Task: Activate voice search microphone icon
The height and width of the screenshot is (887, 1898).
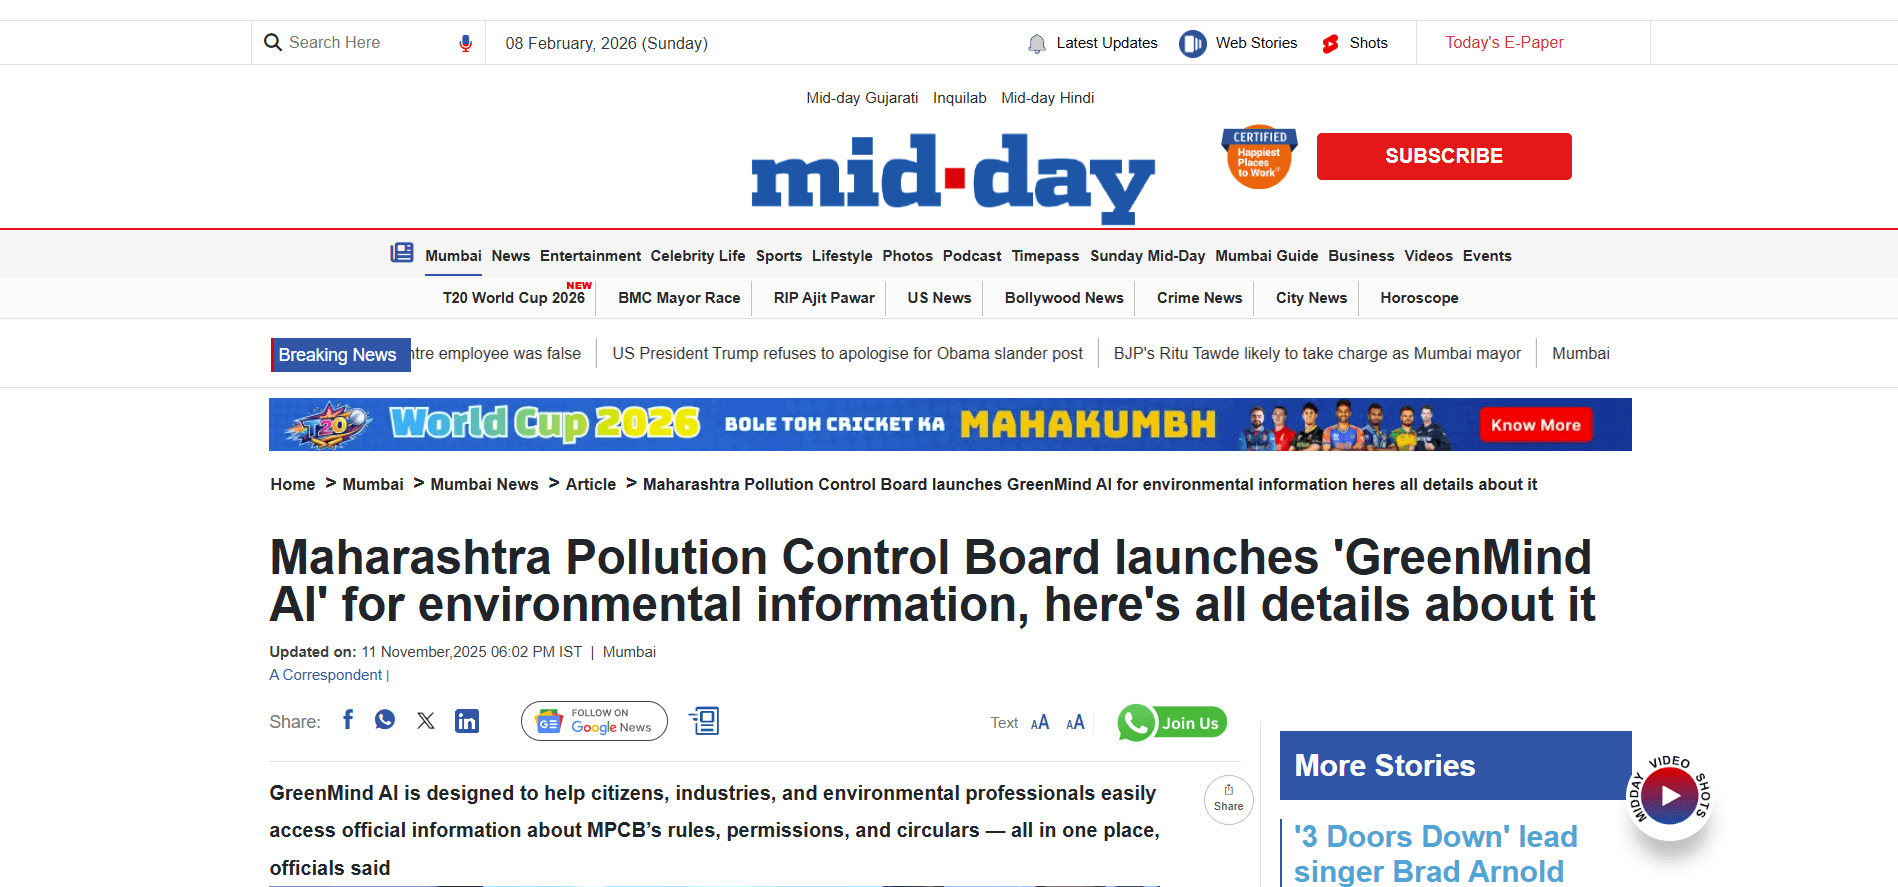Action: click(465, 43)
